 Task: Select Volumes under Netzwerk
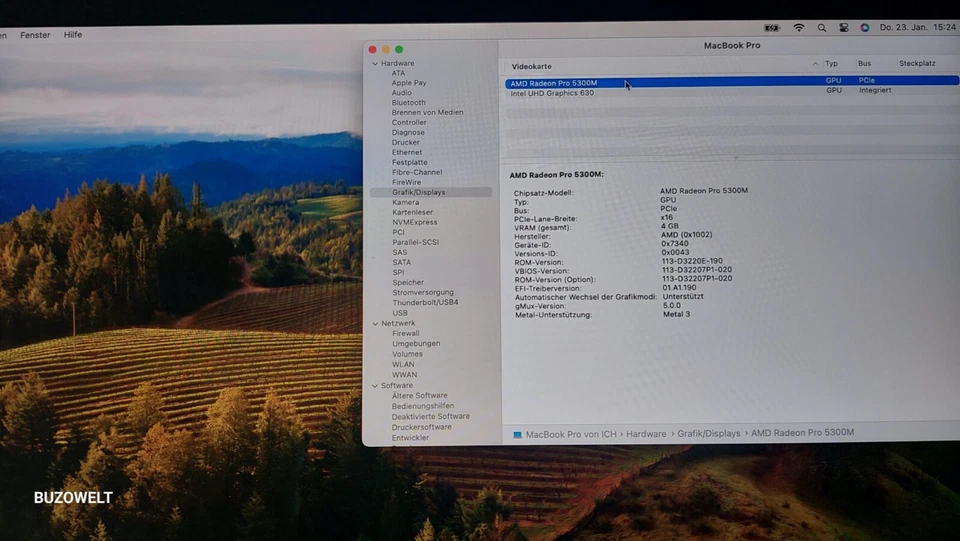tap(407, 354)
